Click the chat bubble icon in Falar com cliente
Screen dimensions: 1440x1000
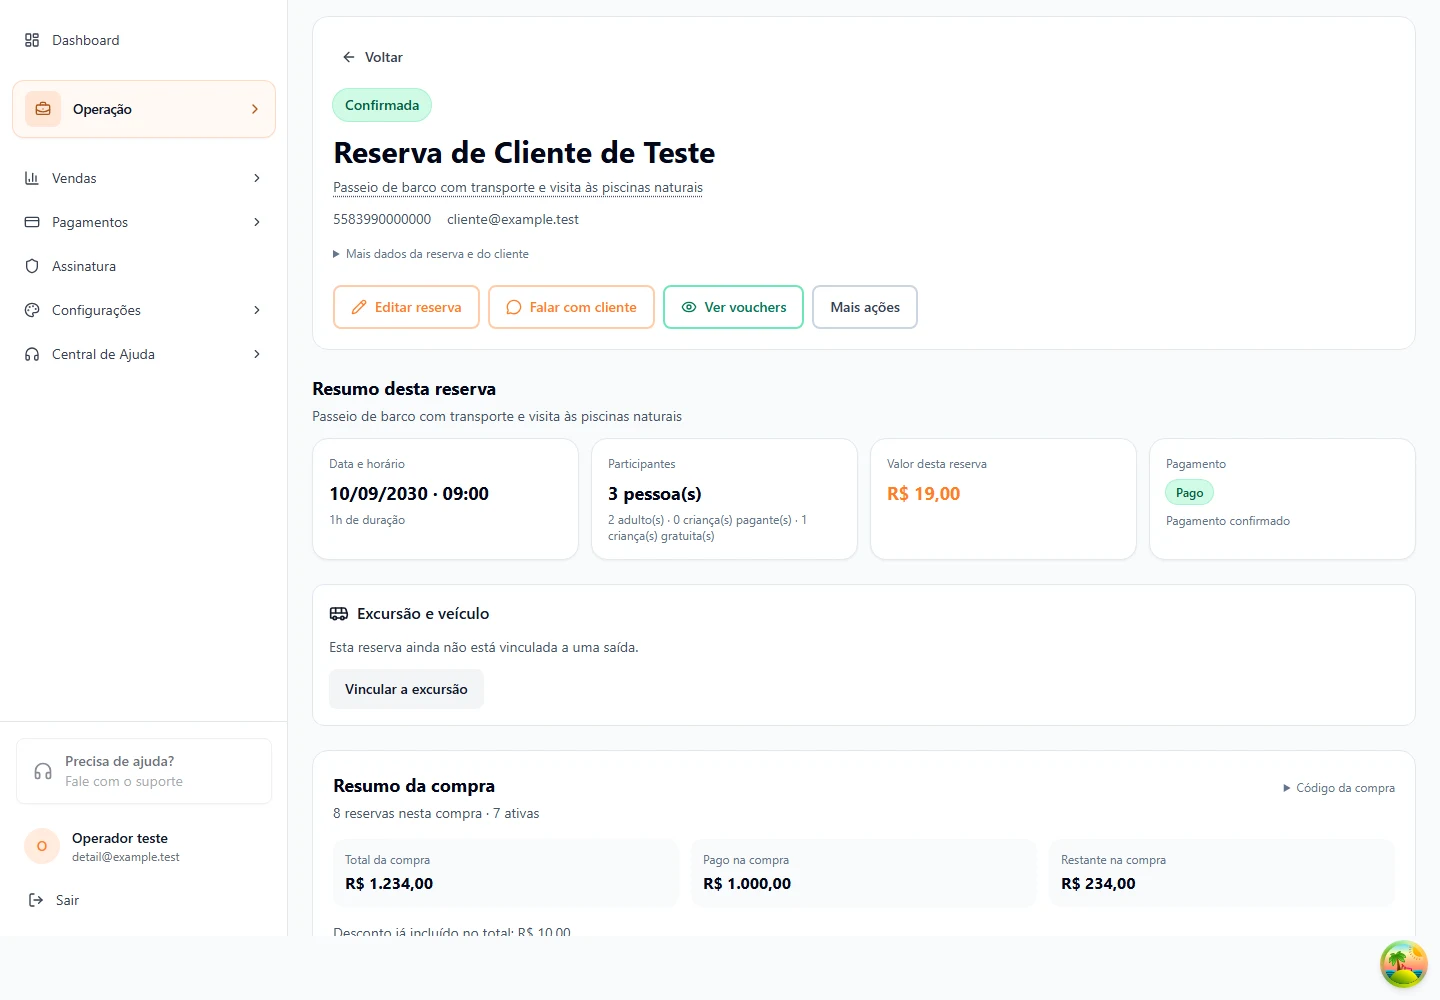pos(514,307)
